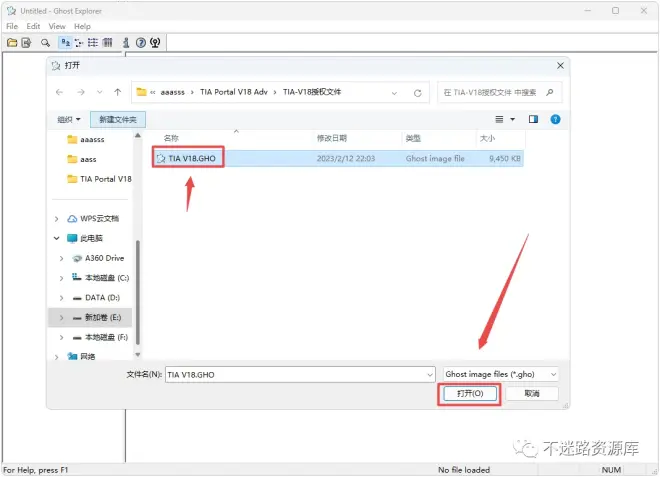Expand WPS云文档 tree node
The width and height of the screenshot is (660, 477).
coord(57,219)
